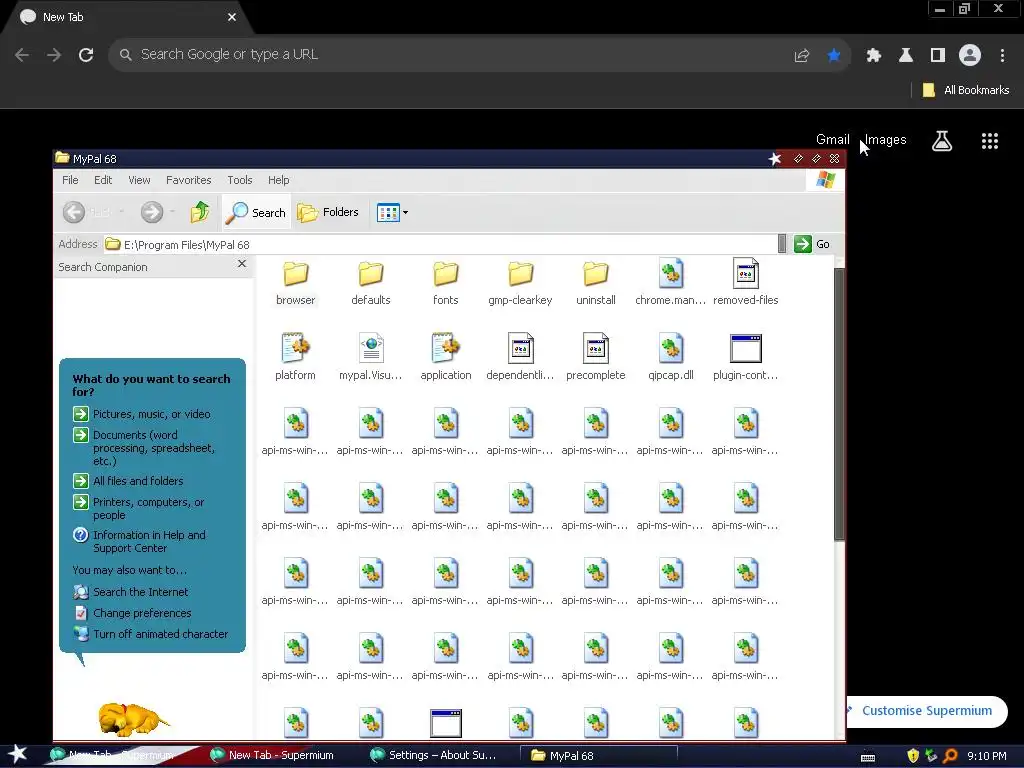Open Images link on New Tab page
Screen dimensions: 1024x768
pyautogui.click(x=886, y=139)
